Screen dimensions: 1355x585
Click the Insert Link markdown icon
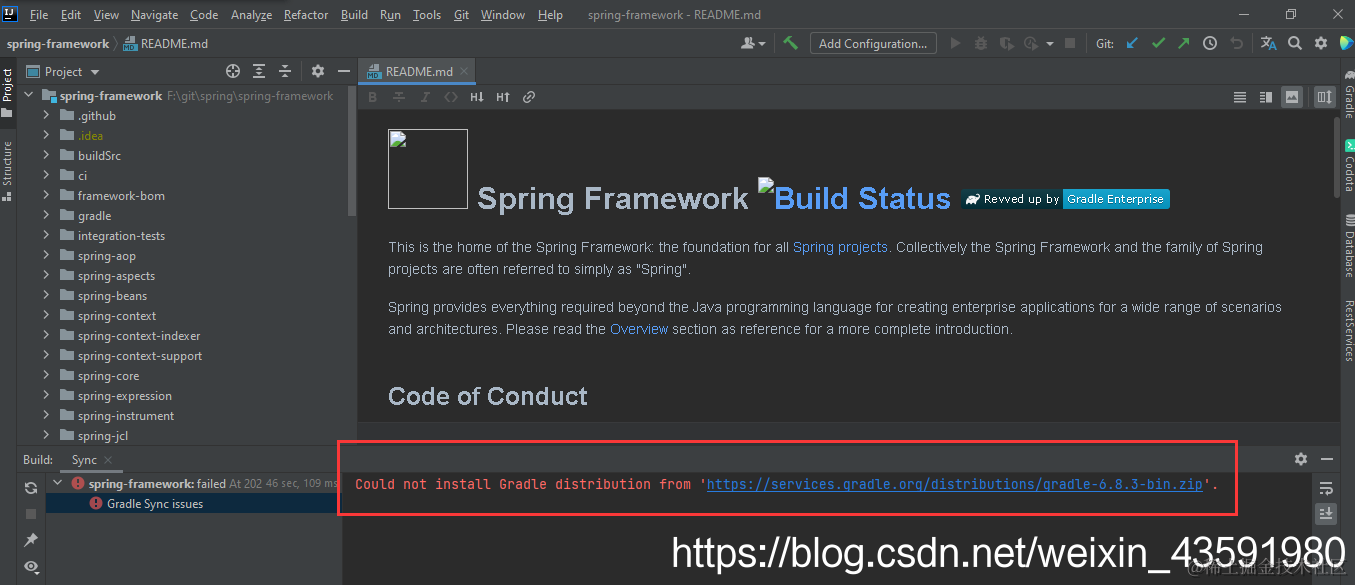pyautogui.click(x=529, y=97)
